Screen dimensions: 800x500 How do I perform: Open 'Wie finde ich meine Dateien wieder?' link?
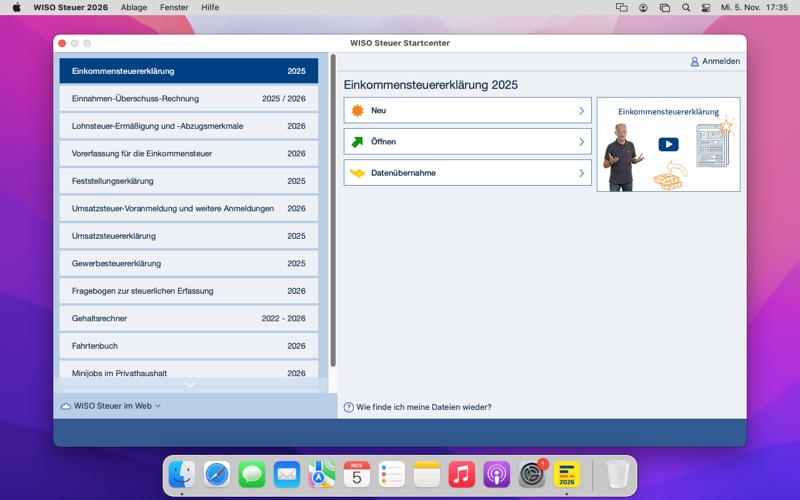tap(423, 407)
